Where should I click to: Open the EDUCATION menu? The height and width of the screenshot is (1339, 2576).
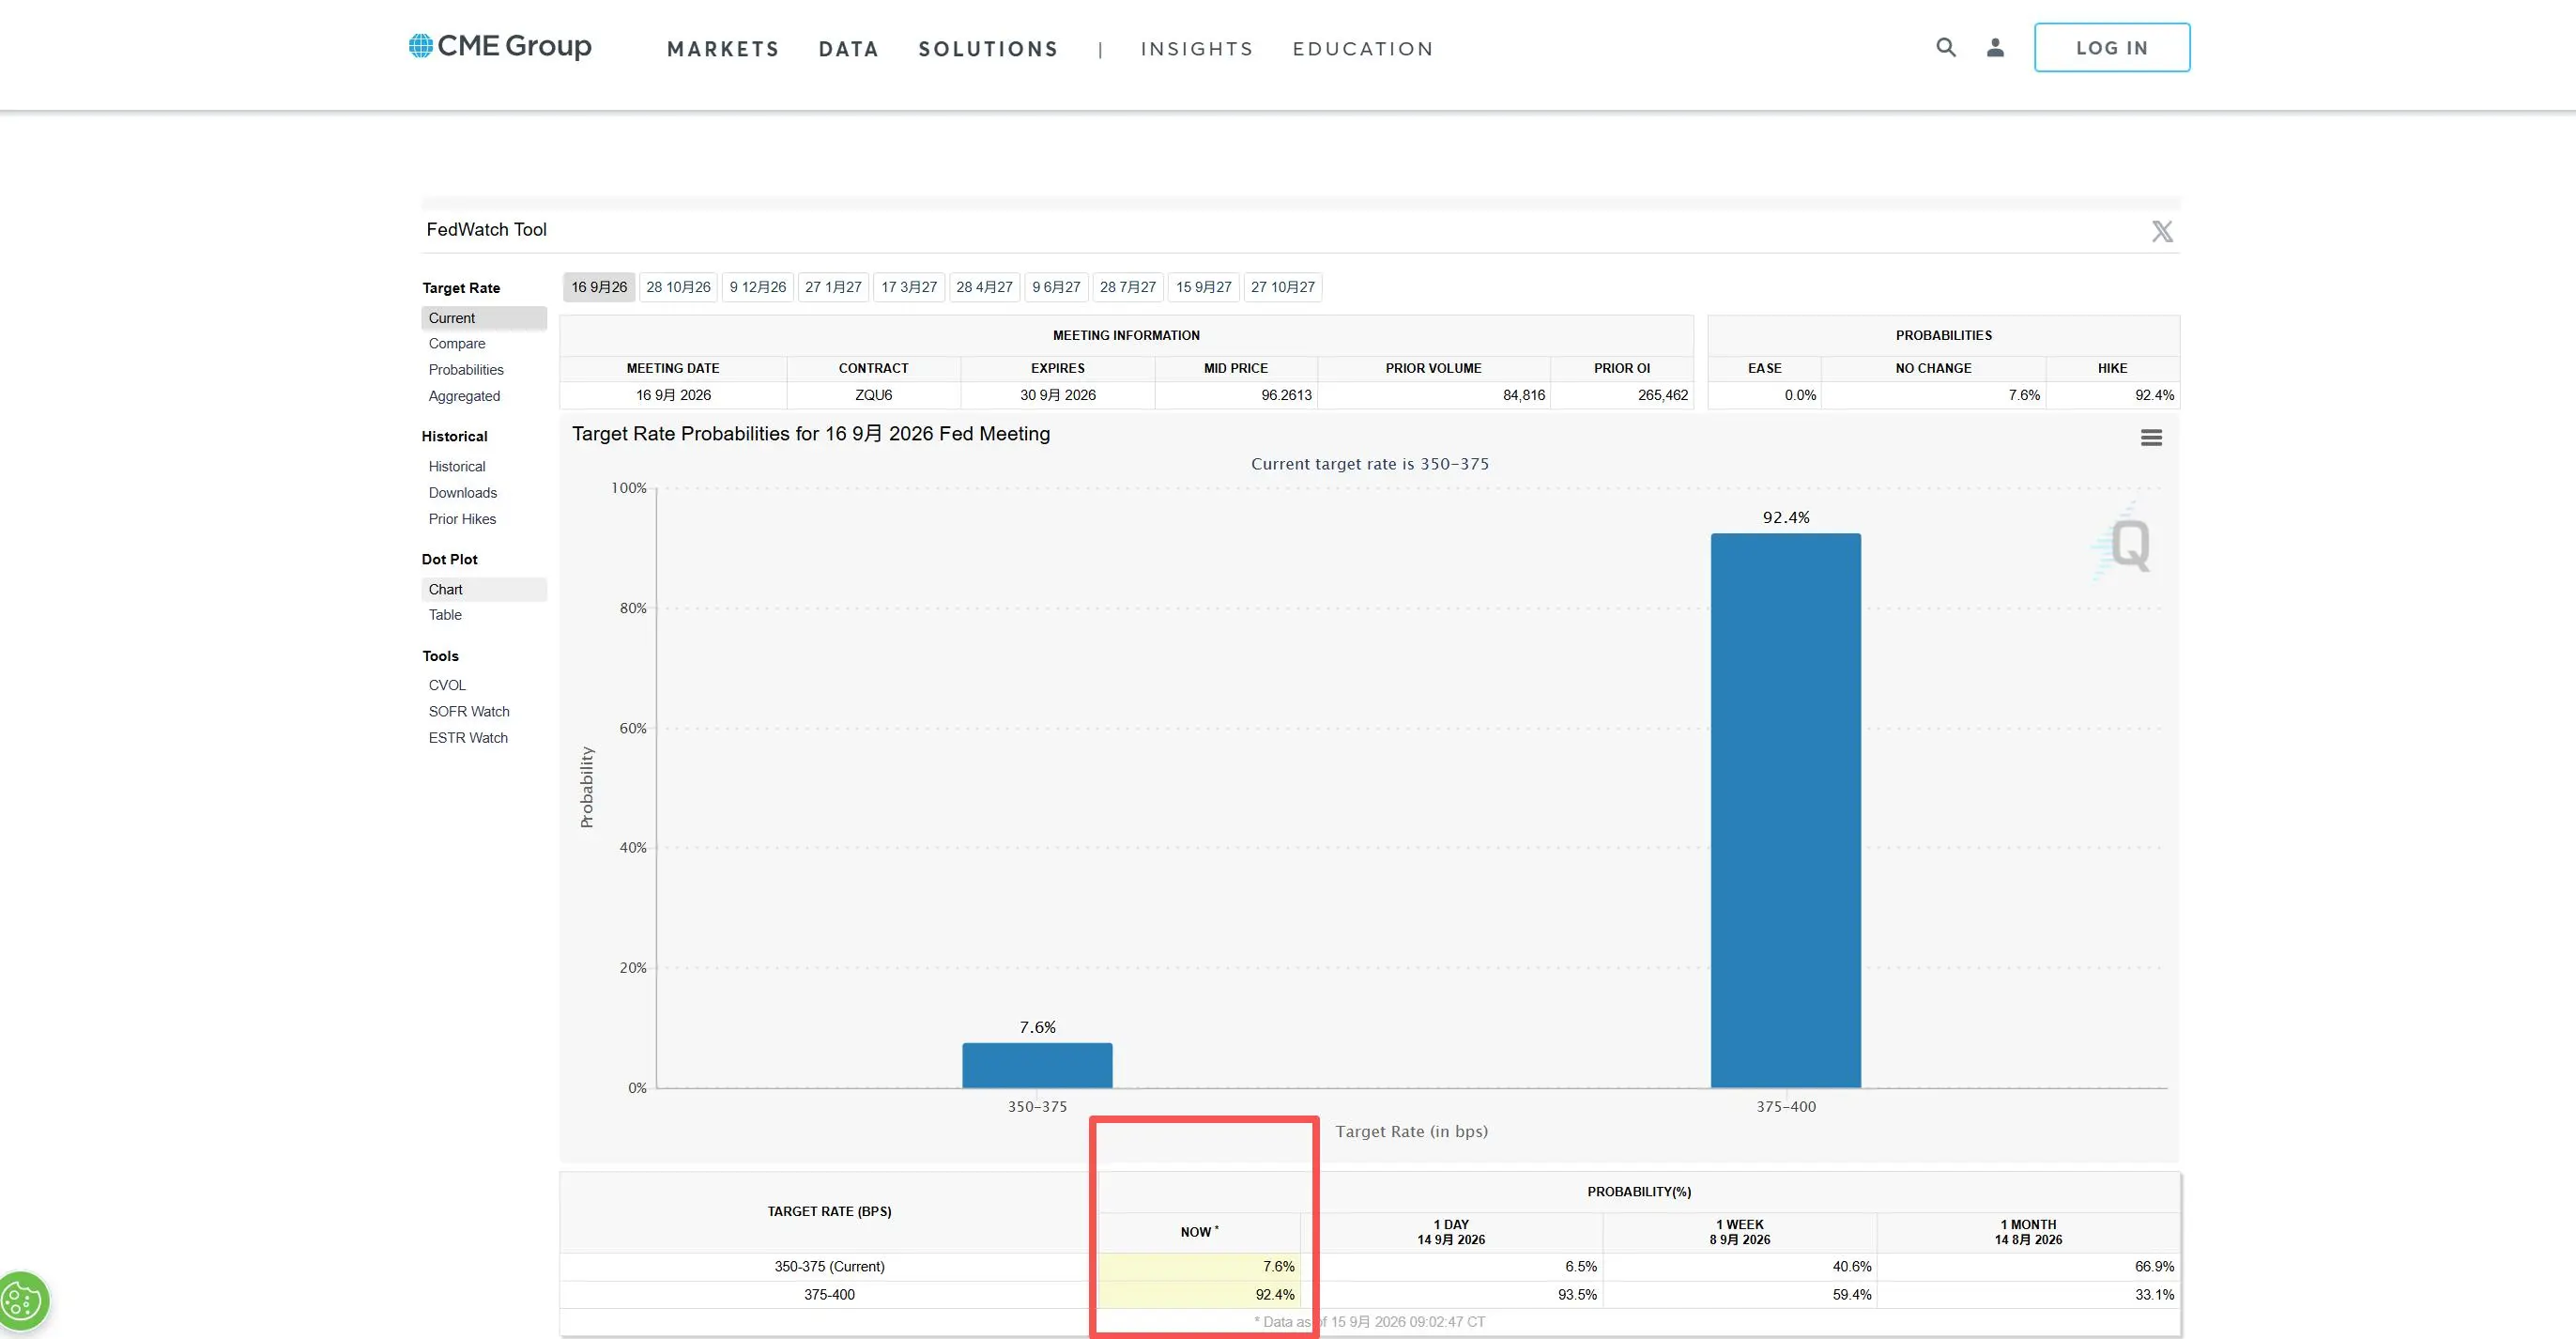[1363, 49]
